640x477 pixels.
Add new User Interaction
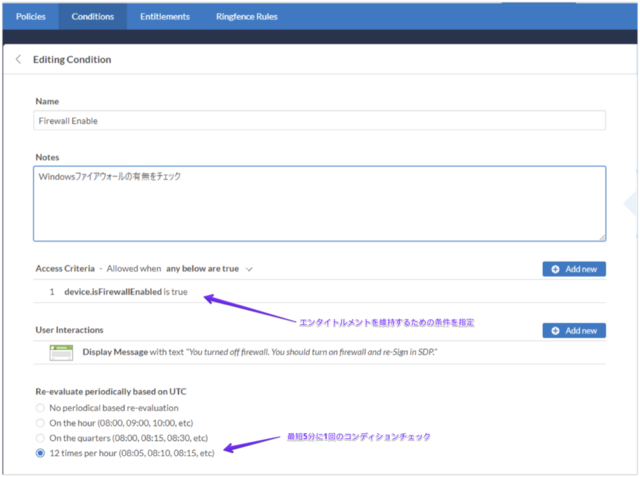coord(574,331)
